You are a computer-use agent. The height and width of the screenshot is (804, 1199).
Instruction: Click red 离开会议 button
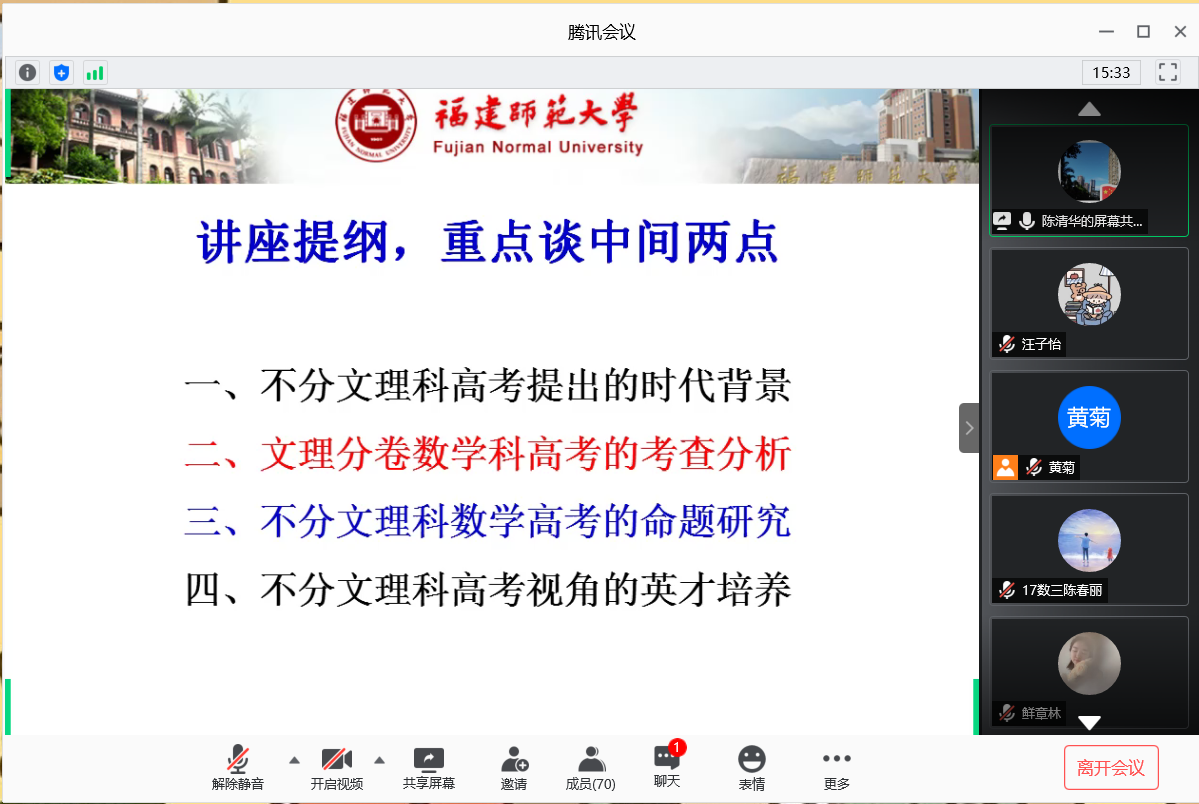1110,768
